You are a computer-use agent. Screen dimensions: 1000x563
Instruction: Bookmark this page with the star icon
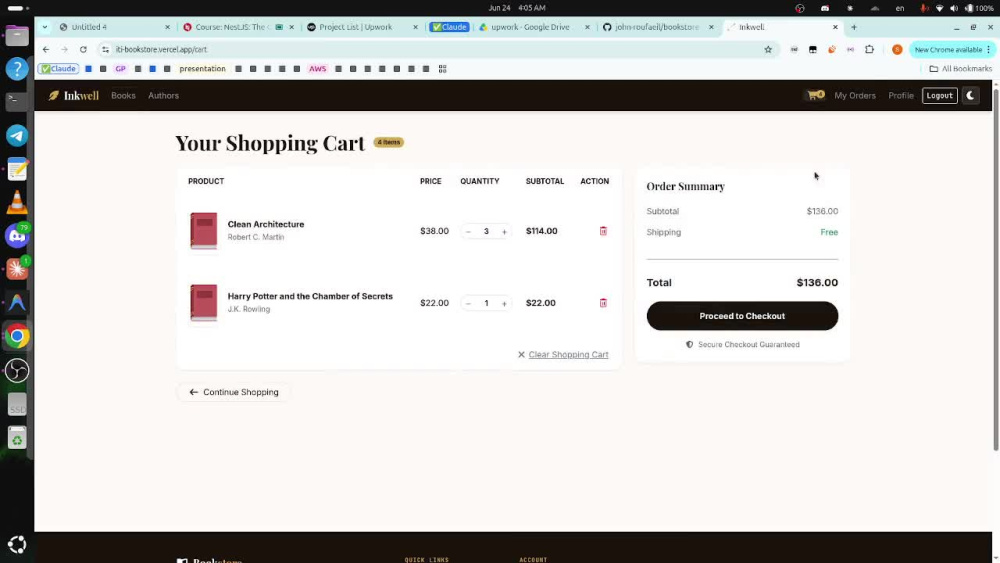pyautogui.click(x=768, y=49)
